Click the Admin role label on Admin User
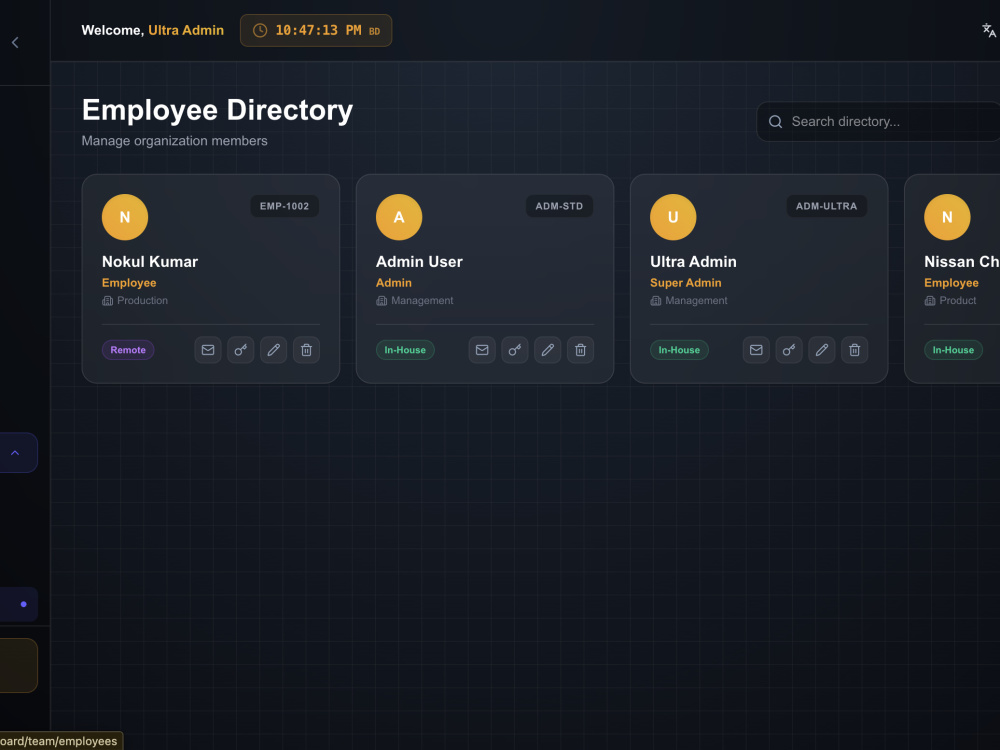This screenshot has height=750, width=1000. coord(393,283)
